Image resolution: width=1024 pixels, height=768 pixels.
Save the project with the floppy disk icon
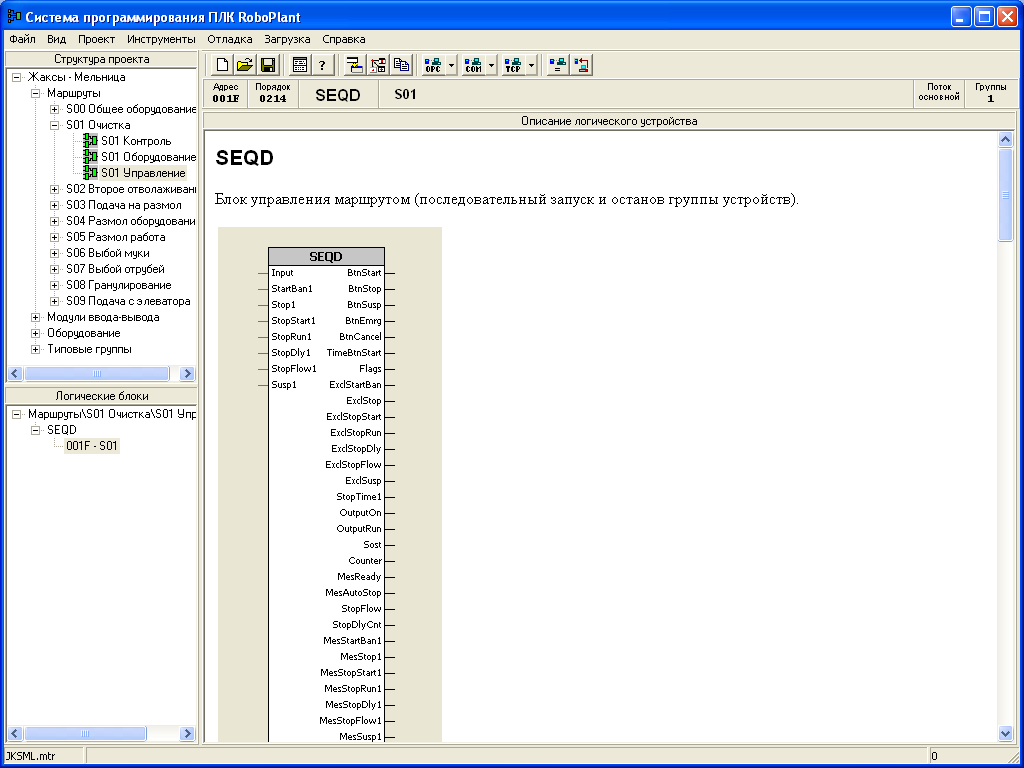tap(268, 65)
